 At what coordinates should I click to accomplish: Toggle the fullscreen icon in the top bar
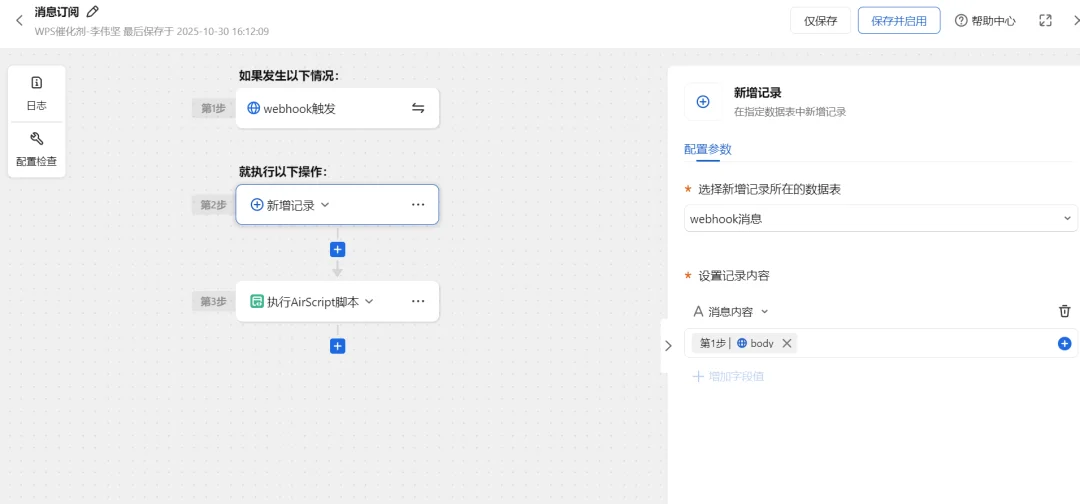click(x=1045, y=21)
